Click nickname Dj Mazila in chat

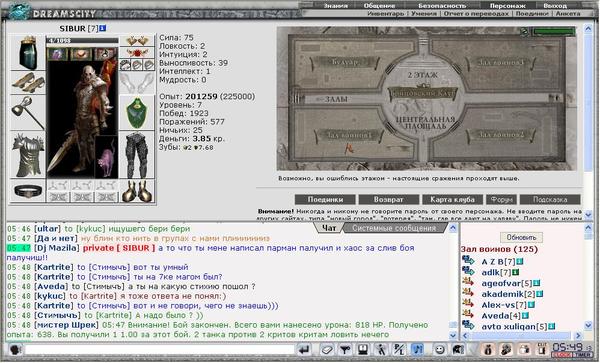coord(57,248)
